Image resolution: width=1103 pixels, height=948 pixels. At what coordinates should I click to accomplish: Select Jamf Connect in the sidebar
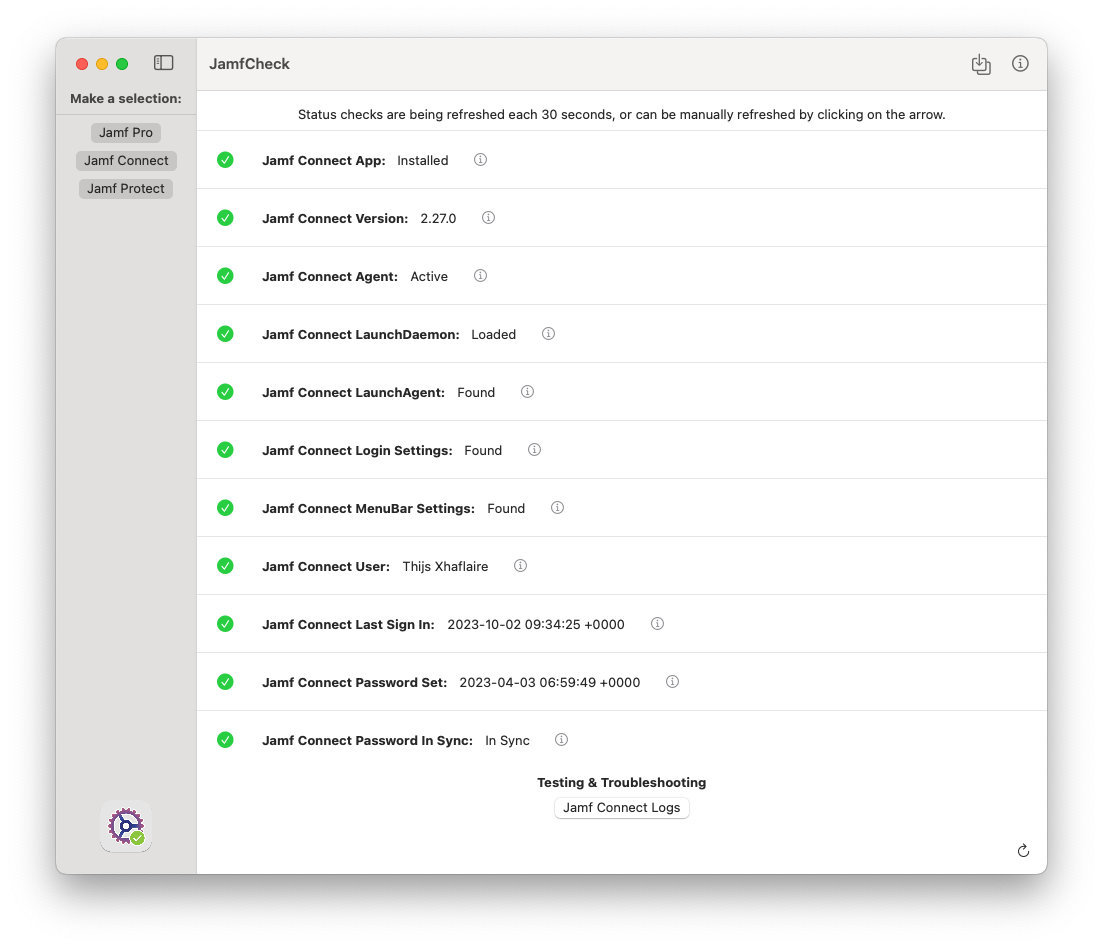126,160
